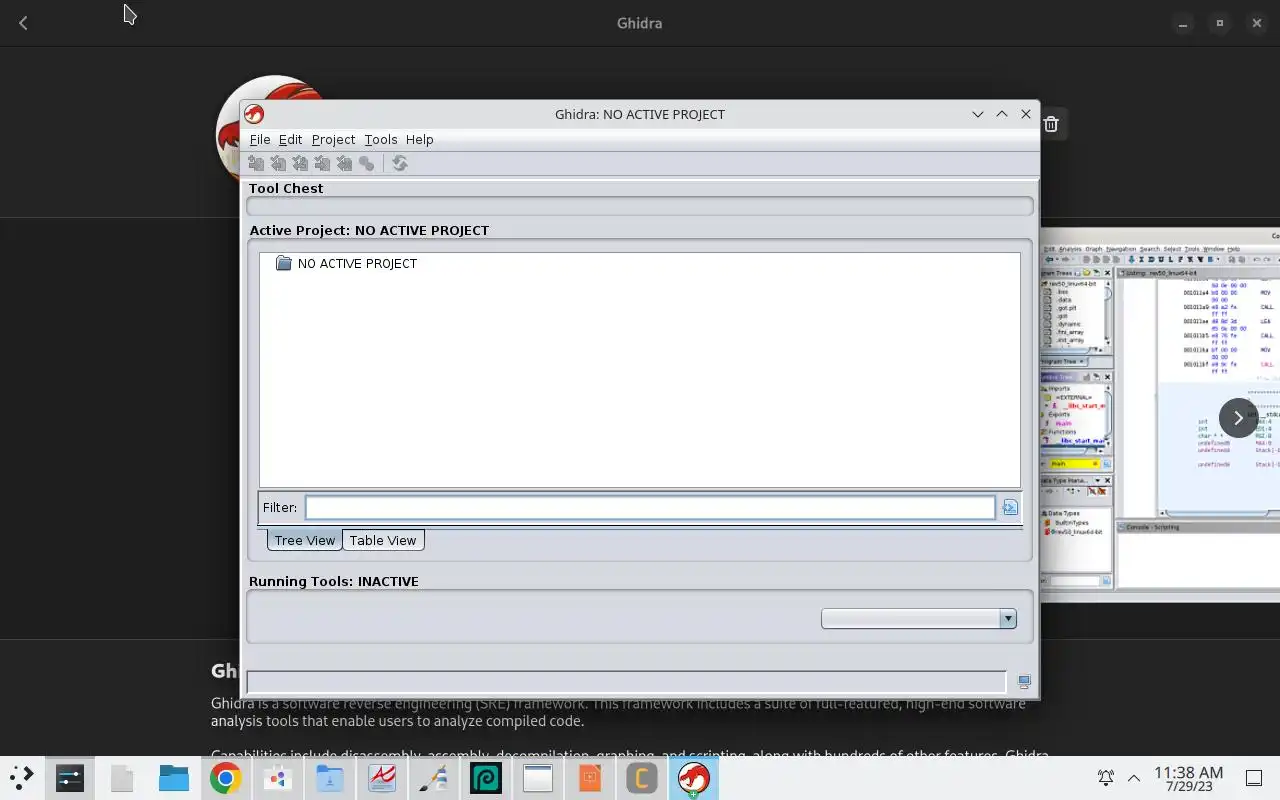Click the Ghidra dragon on the taskbar
The height and width of the screenshot is (800, 1280).
[x=694, y=778]
